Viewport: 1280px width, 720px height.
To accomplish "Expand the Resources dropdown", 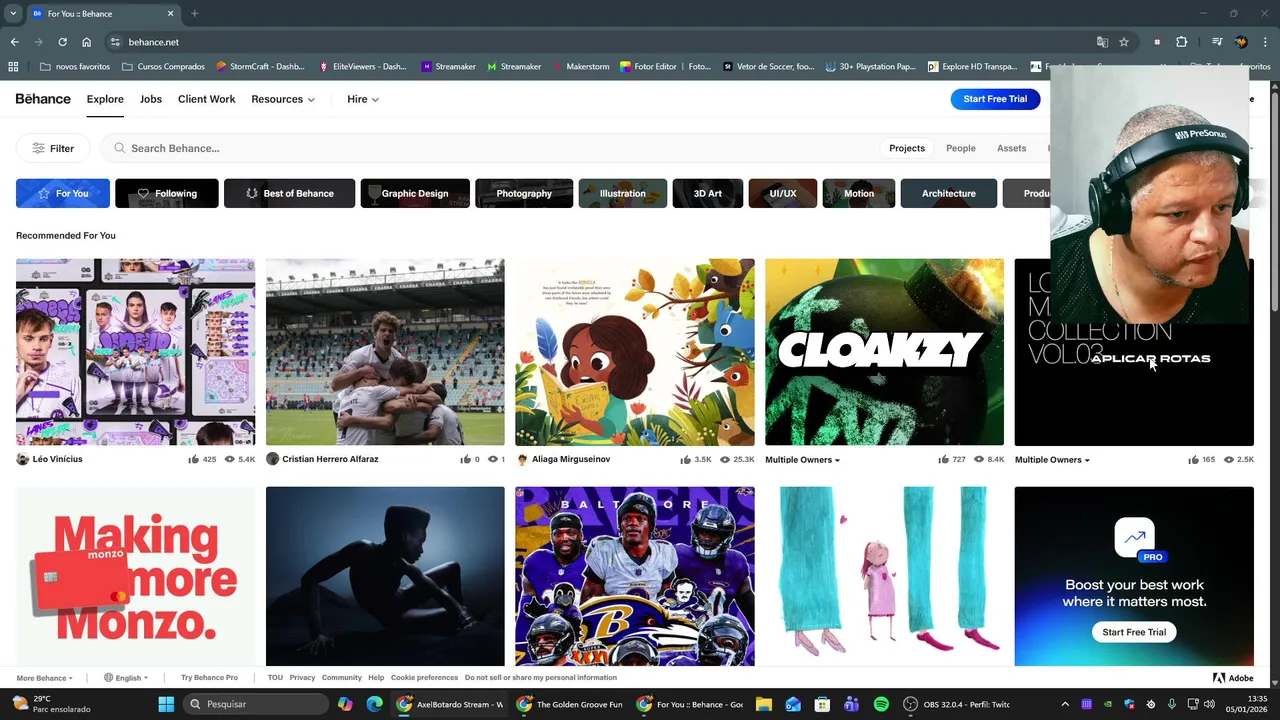I will coord(283,99).
